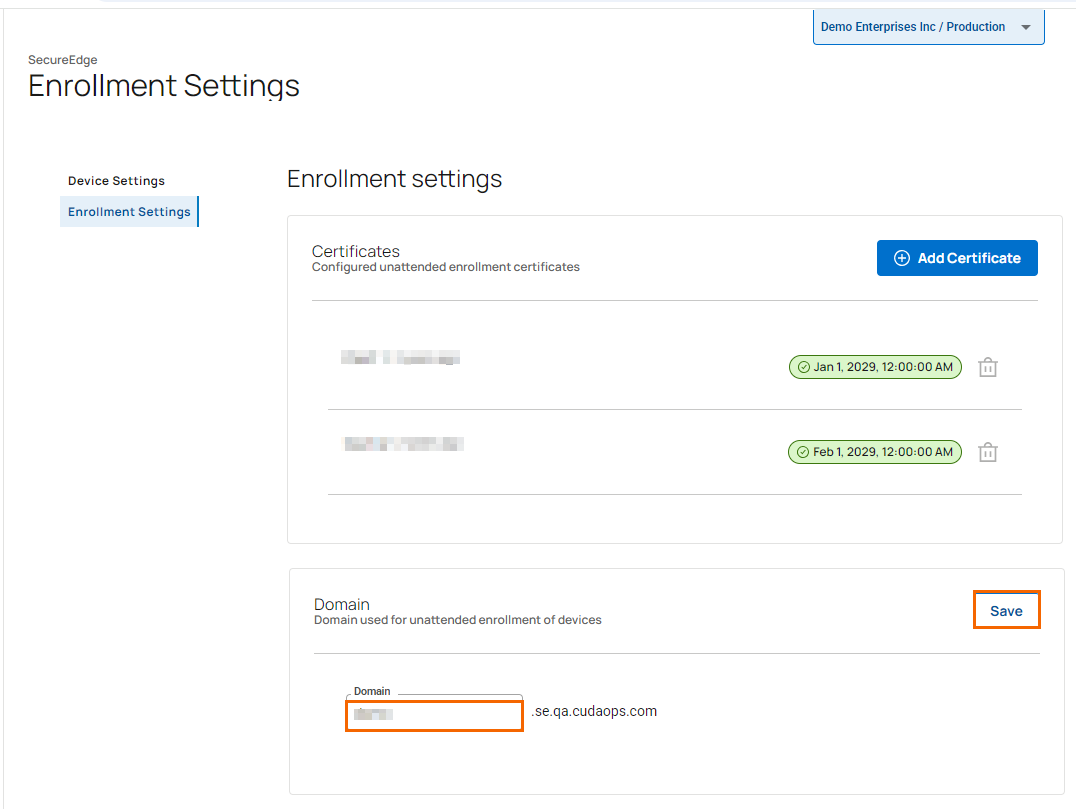Go to Device Settings in the sidebar

pyautogui.click(x=116, y=181)
